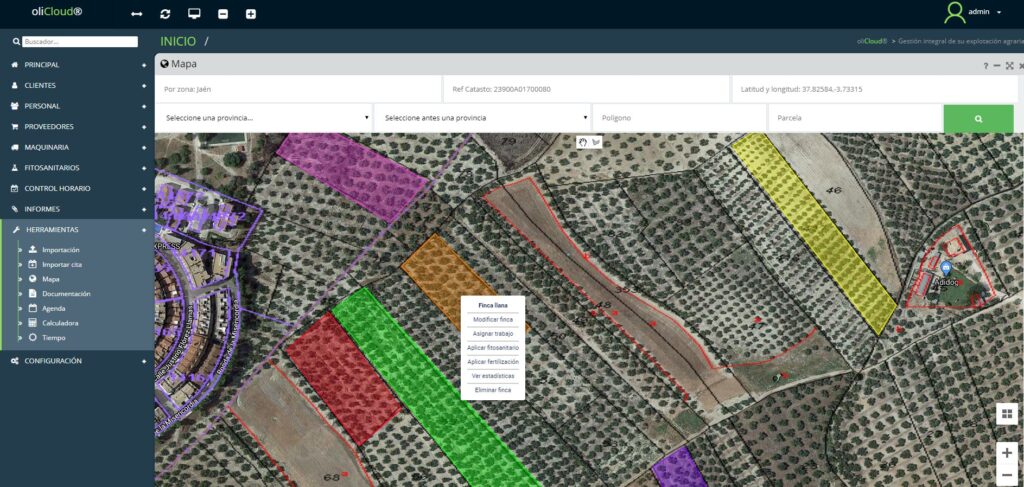The image size is (1024, 487).
Task: Choose Modificar finca in the context menu
Action: (x=493, y=320)
